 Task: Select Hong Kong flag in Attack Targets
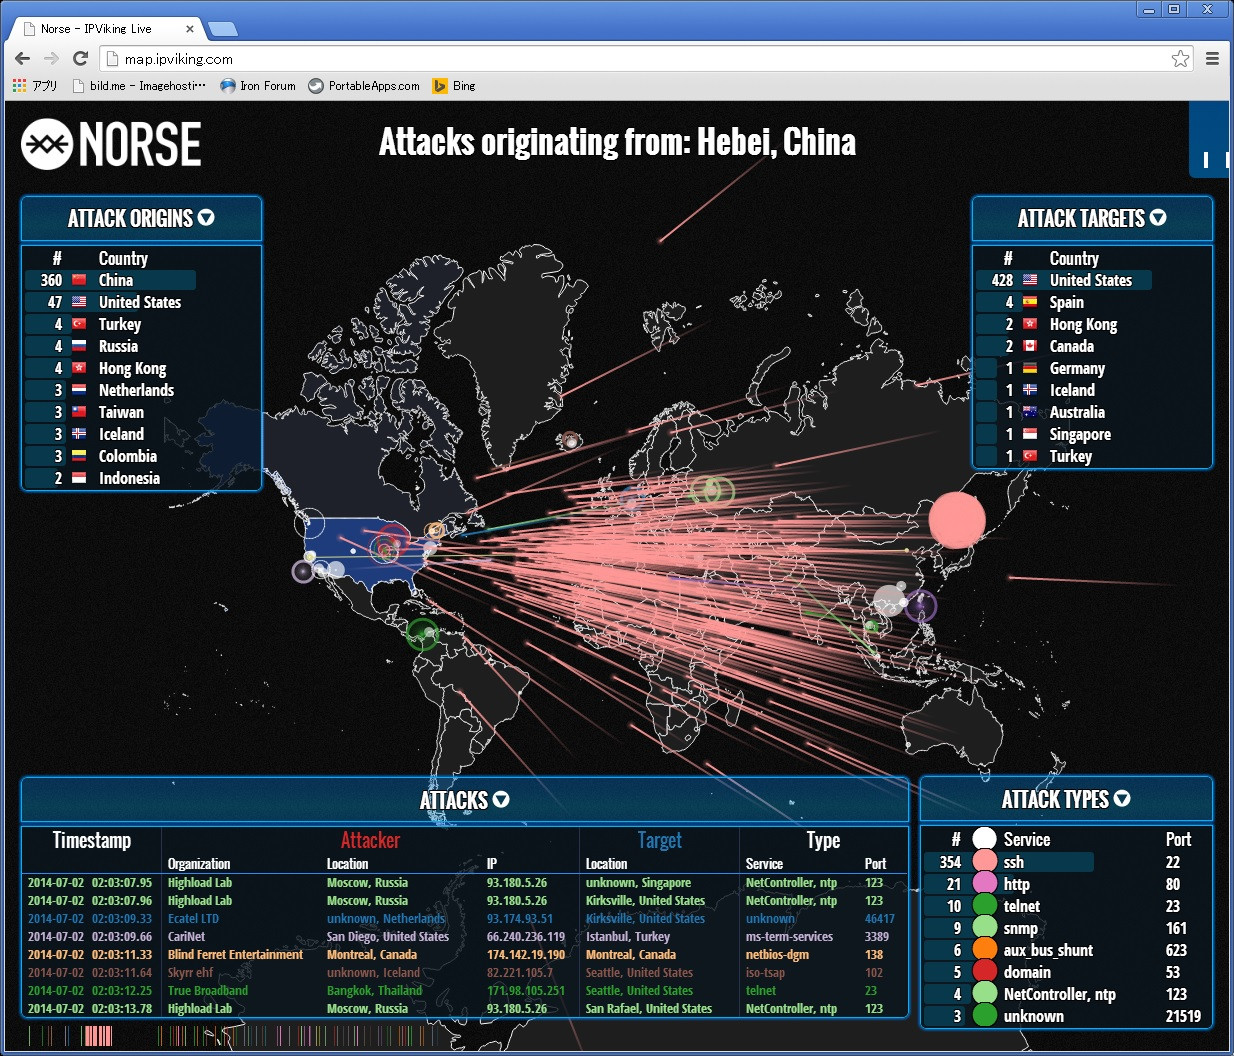click(x=1030, y=324)
